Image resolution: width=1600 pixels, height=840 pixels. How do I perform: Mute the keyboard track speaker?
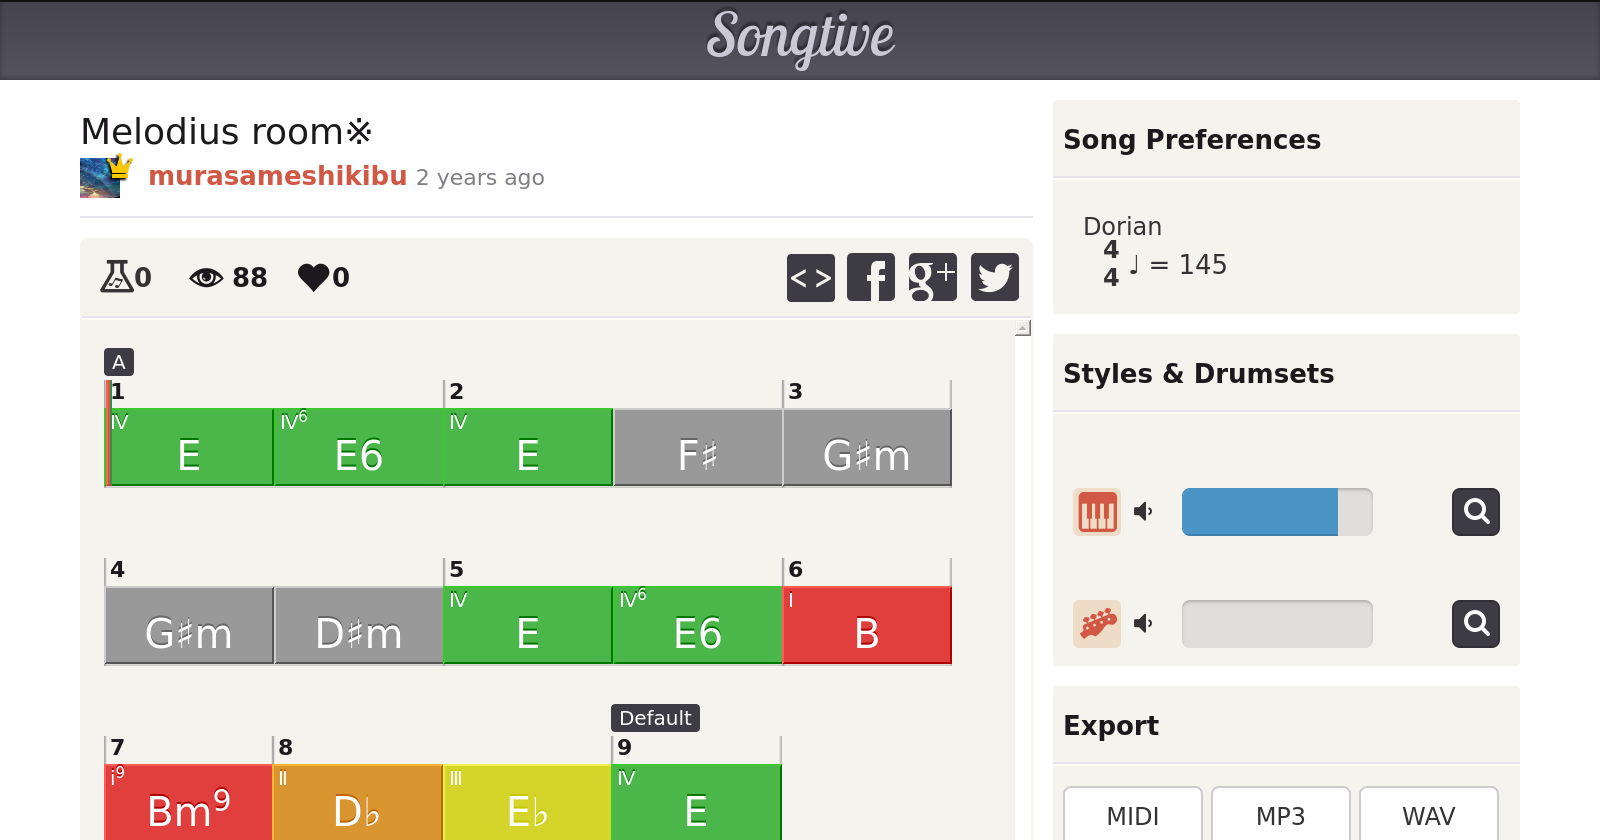(x=1143, y=512)
